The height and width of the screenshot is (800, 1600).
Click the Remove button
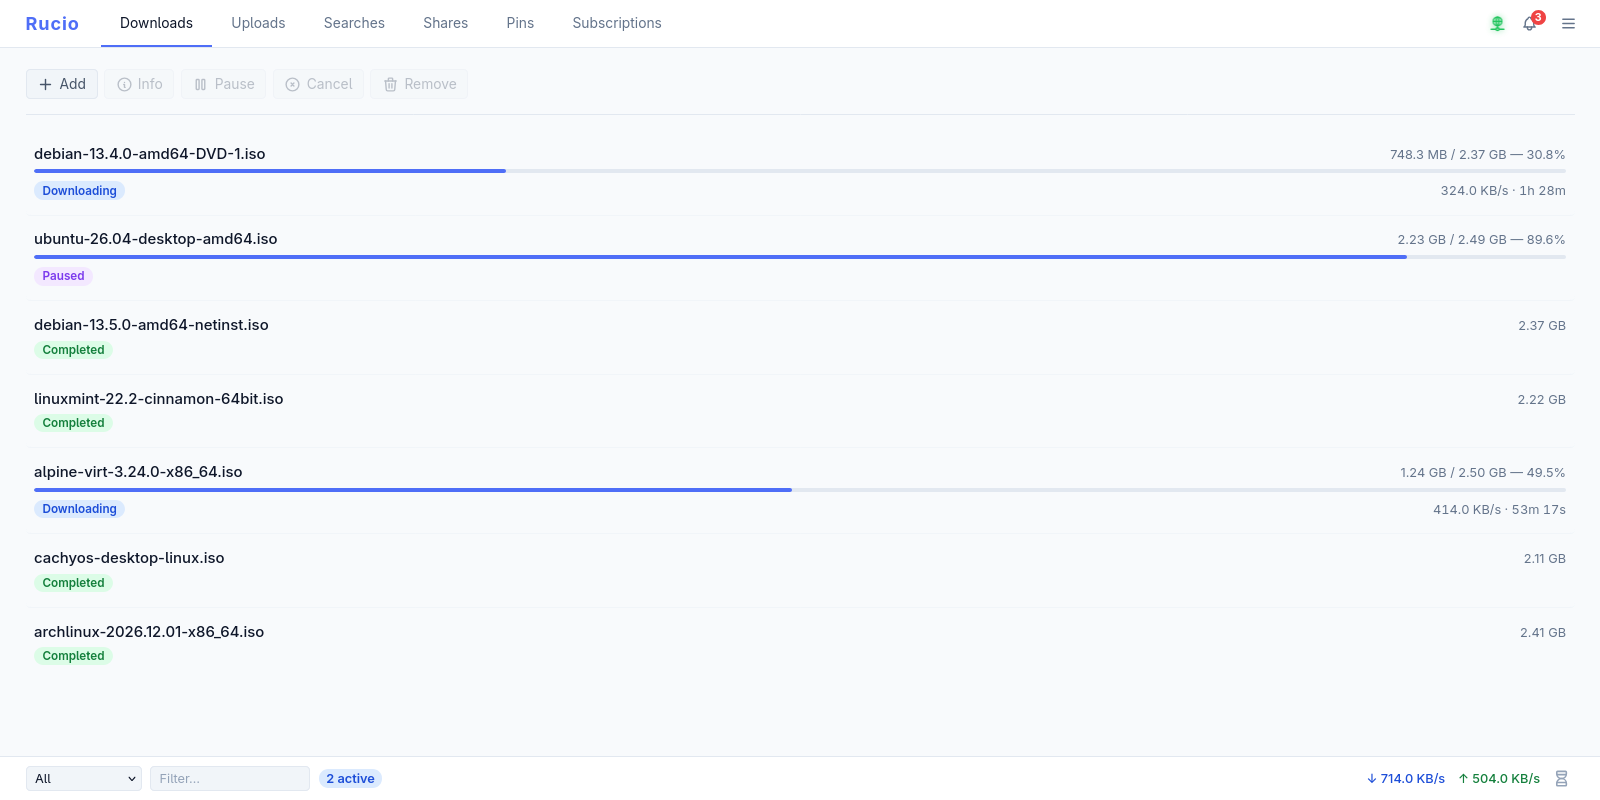419,84
